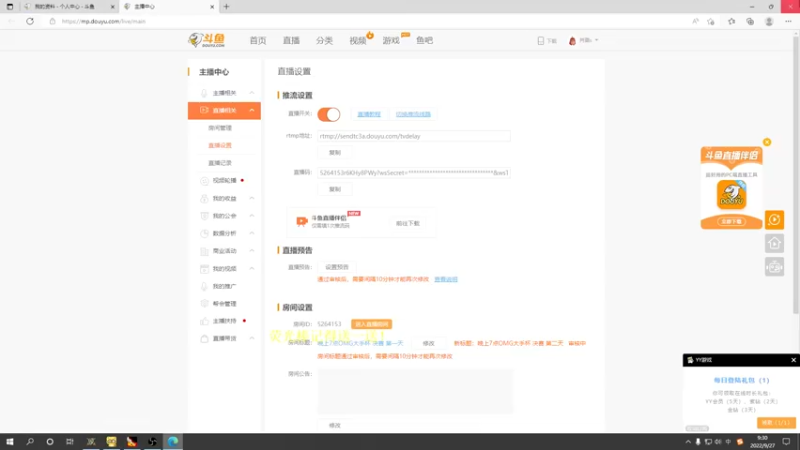
Task: Click 修改 next to the room title
Action: pyautogui.click(x=429, y=343)
